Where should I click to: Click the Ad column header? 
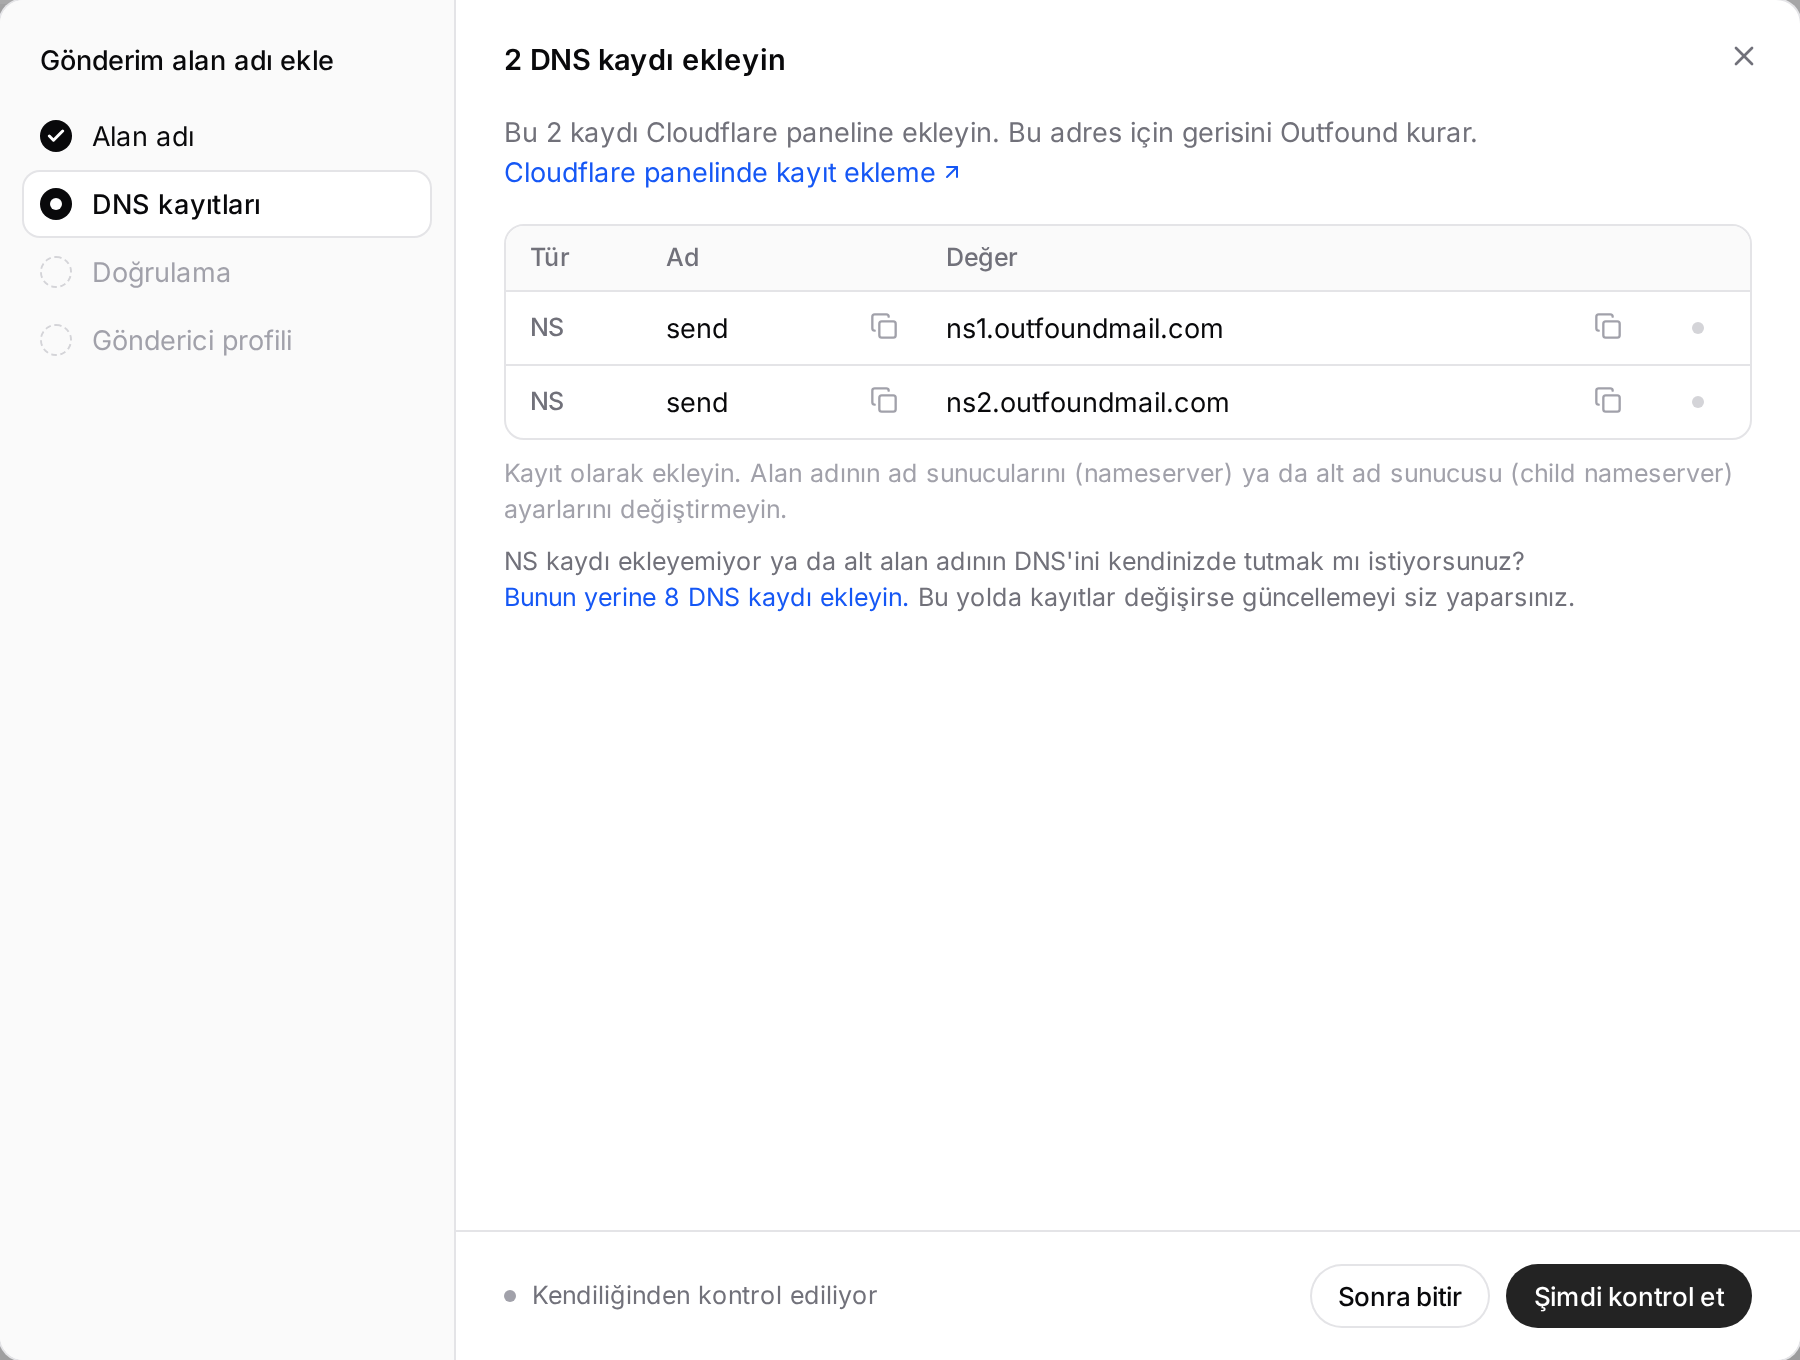[x=683, y=257]
